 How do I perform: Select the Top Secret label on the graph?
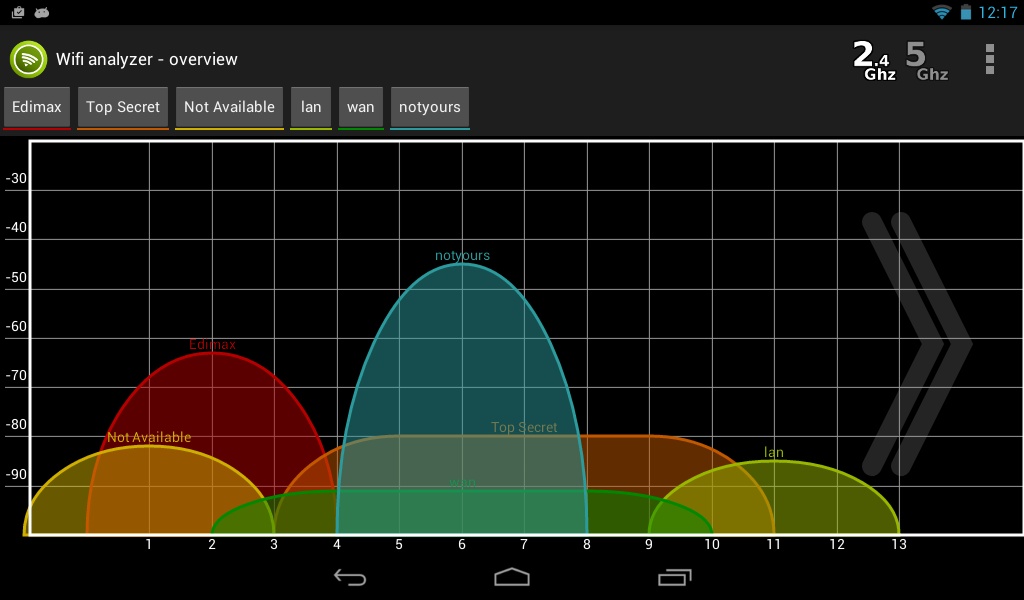(x=524, y=427)
